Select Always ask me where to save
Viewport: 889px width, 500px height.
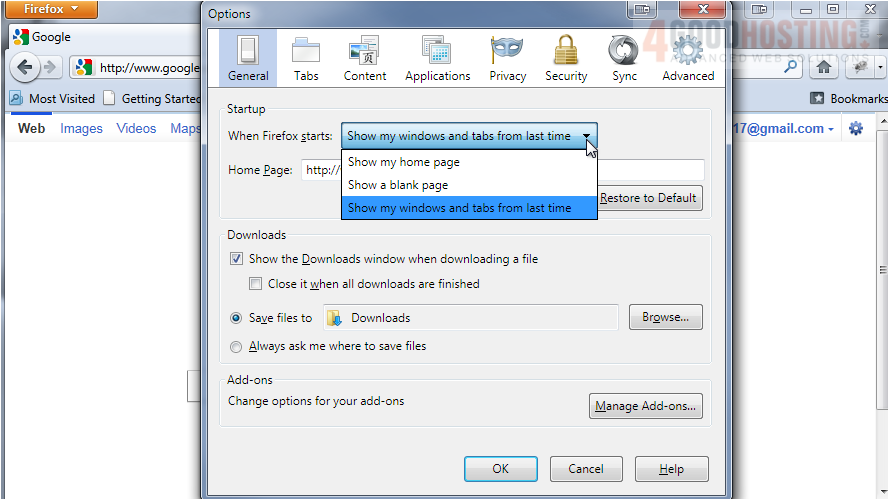pyautogui.click(x=237, y=347)
